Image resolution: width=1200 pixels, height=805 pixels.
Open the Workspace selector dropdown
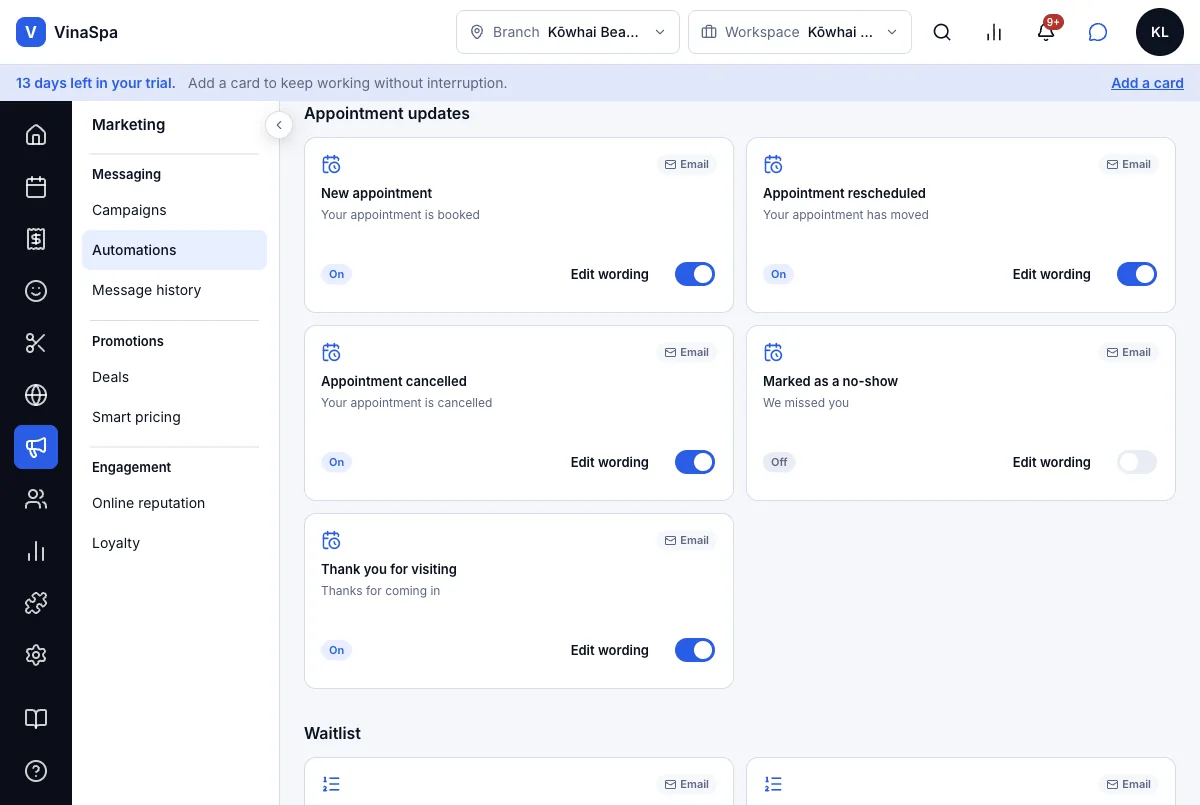point(800,32)
